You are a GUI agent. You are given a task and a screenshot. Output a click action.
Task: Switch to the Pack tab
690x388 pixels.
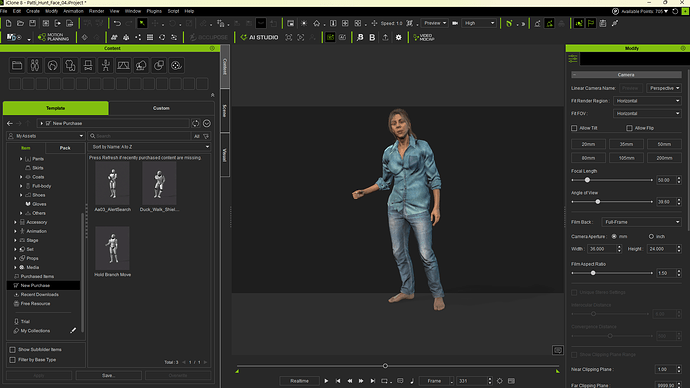(x=65, y=148)
